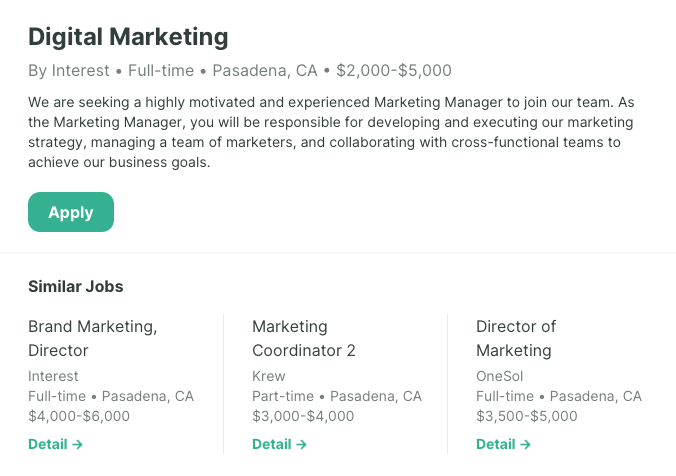Click the green Apply button
Image resolution: width=676 pixels, height=476 pixels.
tap(71, 212)
